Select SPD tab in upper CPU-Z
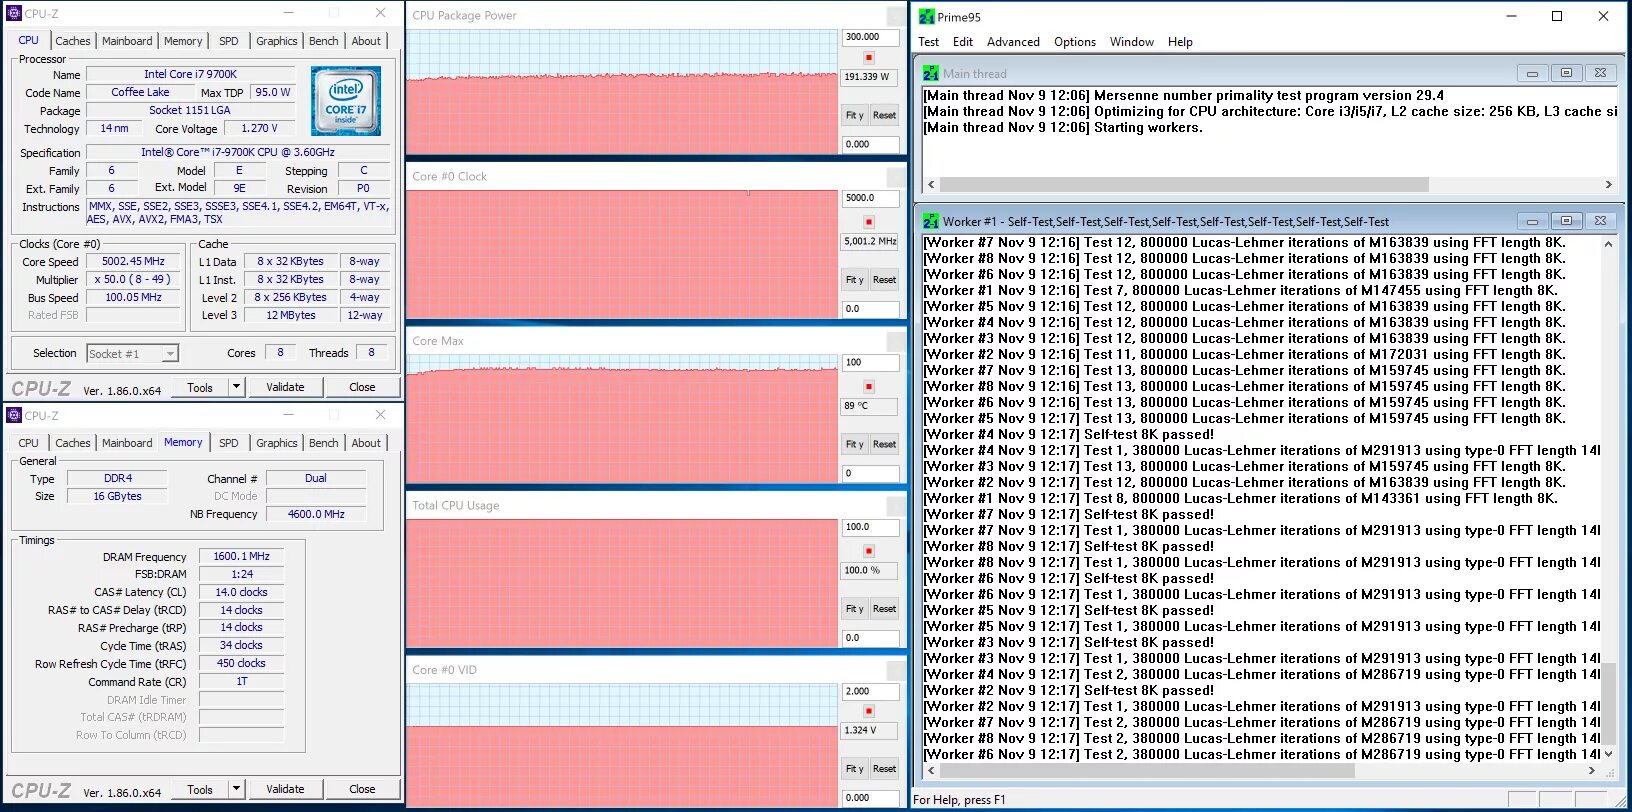Viewport: 1632px width, 812px height. pos(229,41)
